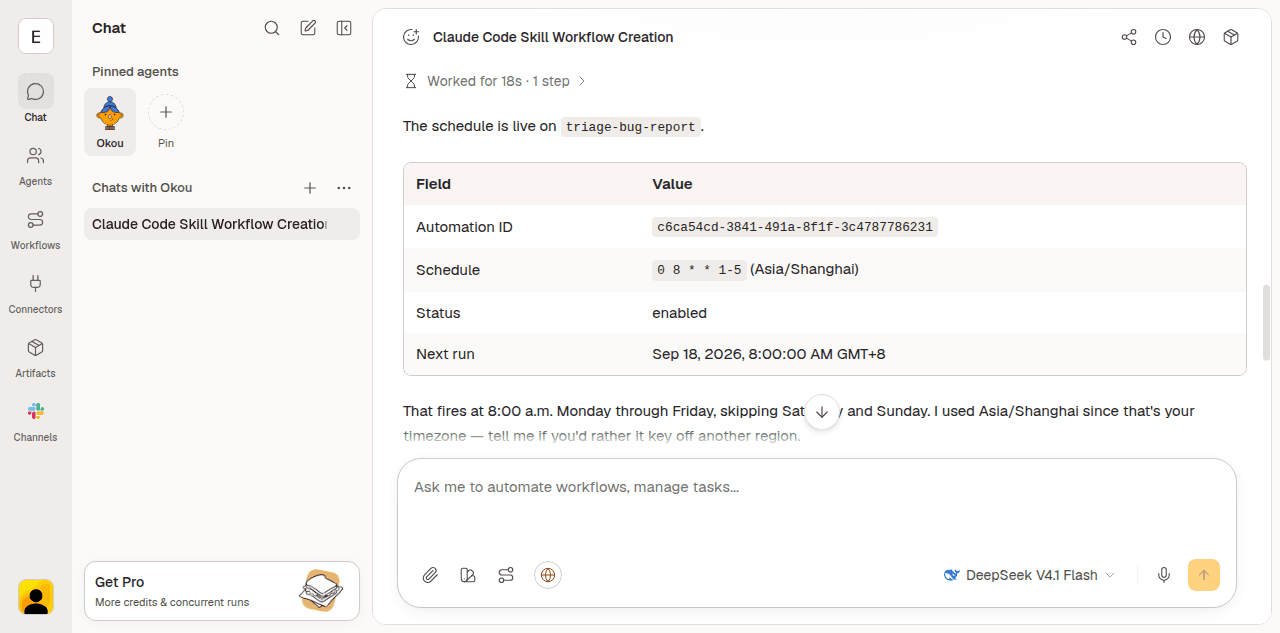
Task: Click the Value column header
Action: (x=672, y=184)
